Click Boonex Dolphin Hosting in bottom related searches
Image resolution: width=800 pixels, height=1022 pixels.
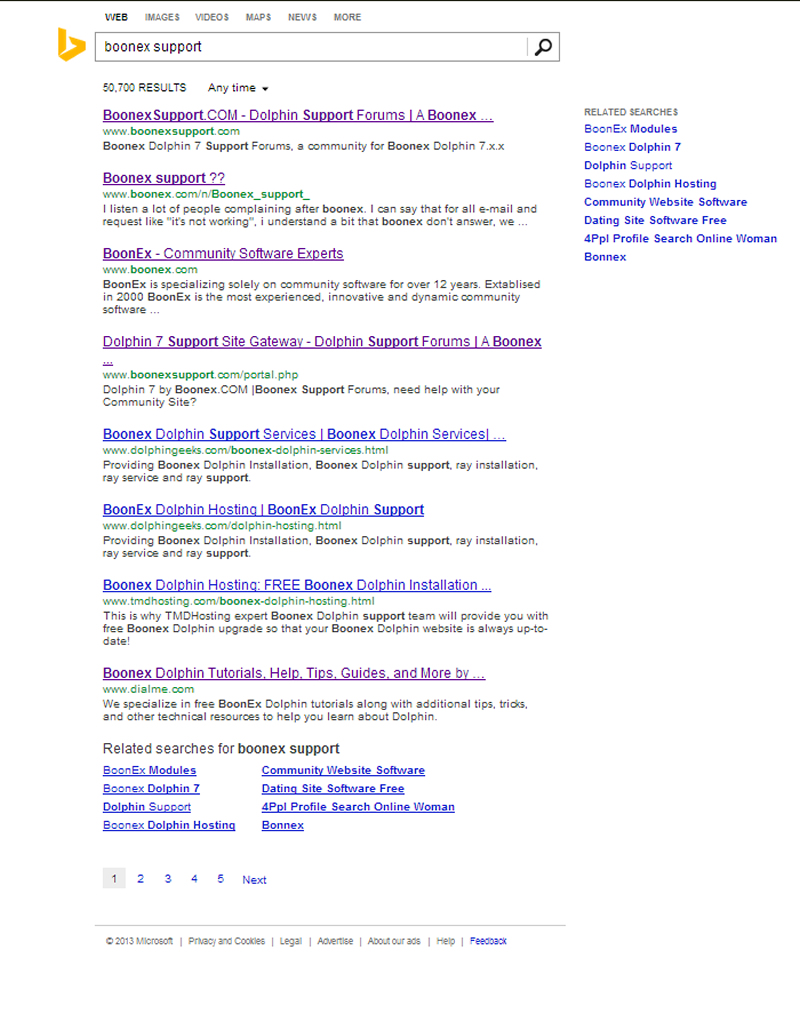pyautogui.click(x=169, y=825)
